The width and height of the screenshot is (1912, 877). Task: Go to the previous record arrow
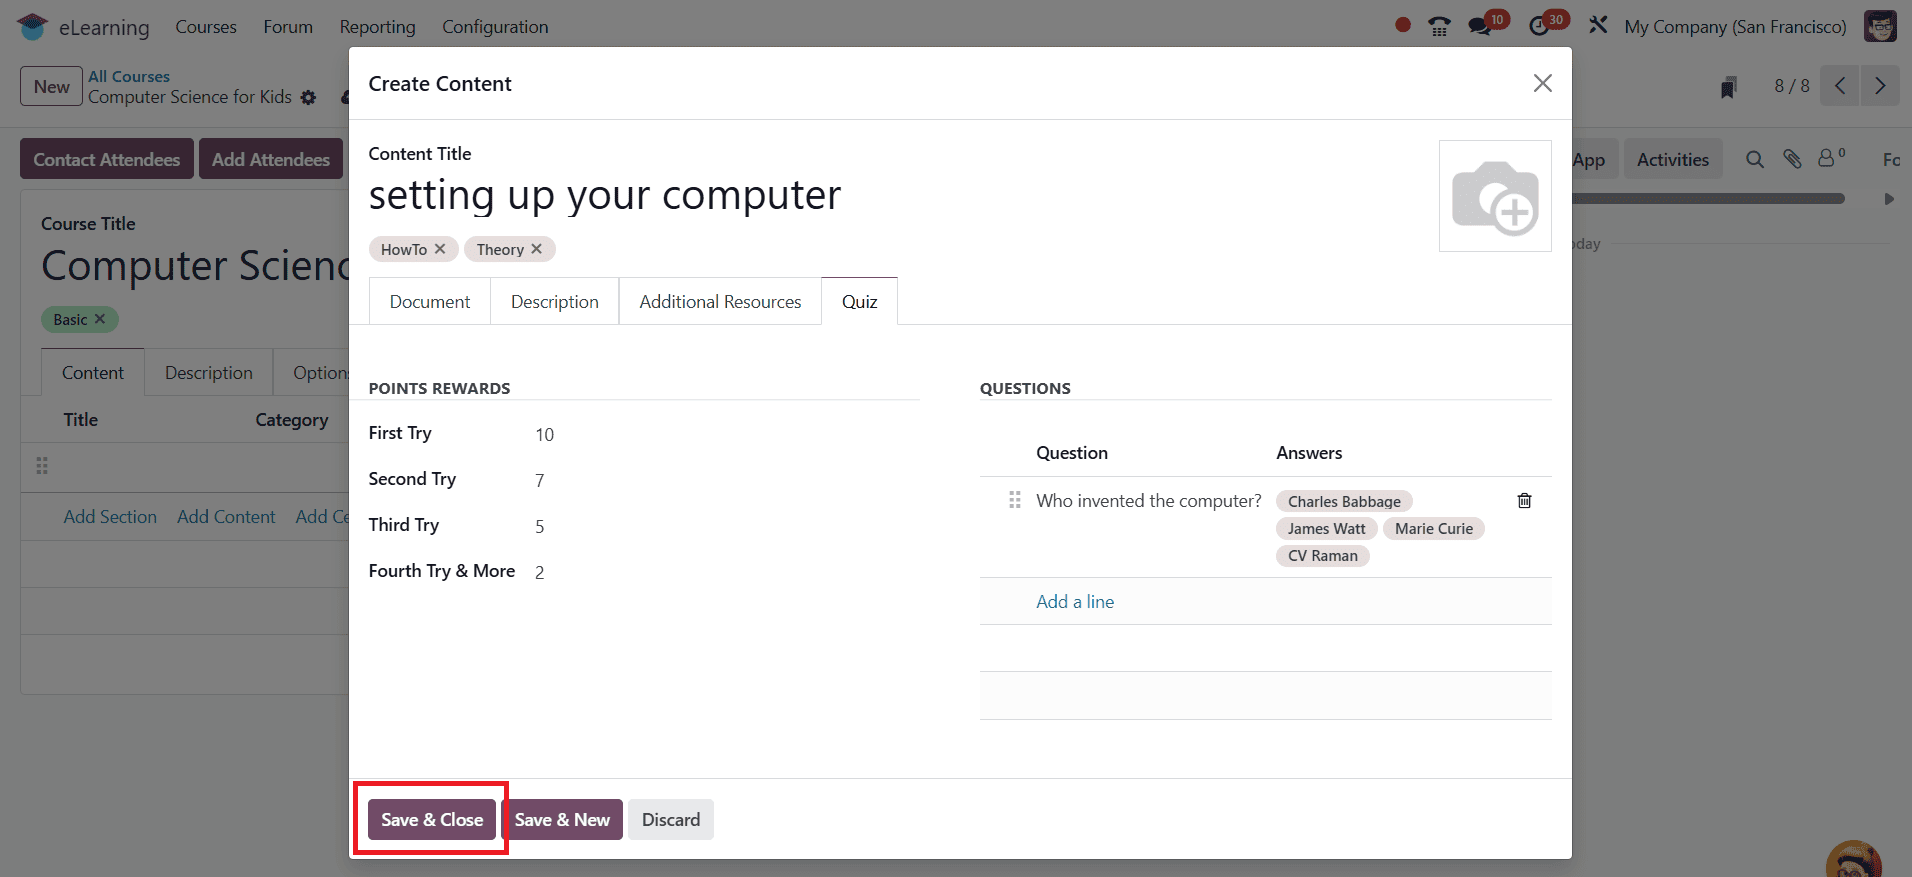pyautogui.click(x=1840, y=86)
